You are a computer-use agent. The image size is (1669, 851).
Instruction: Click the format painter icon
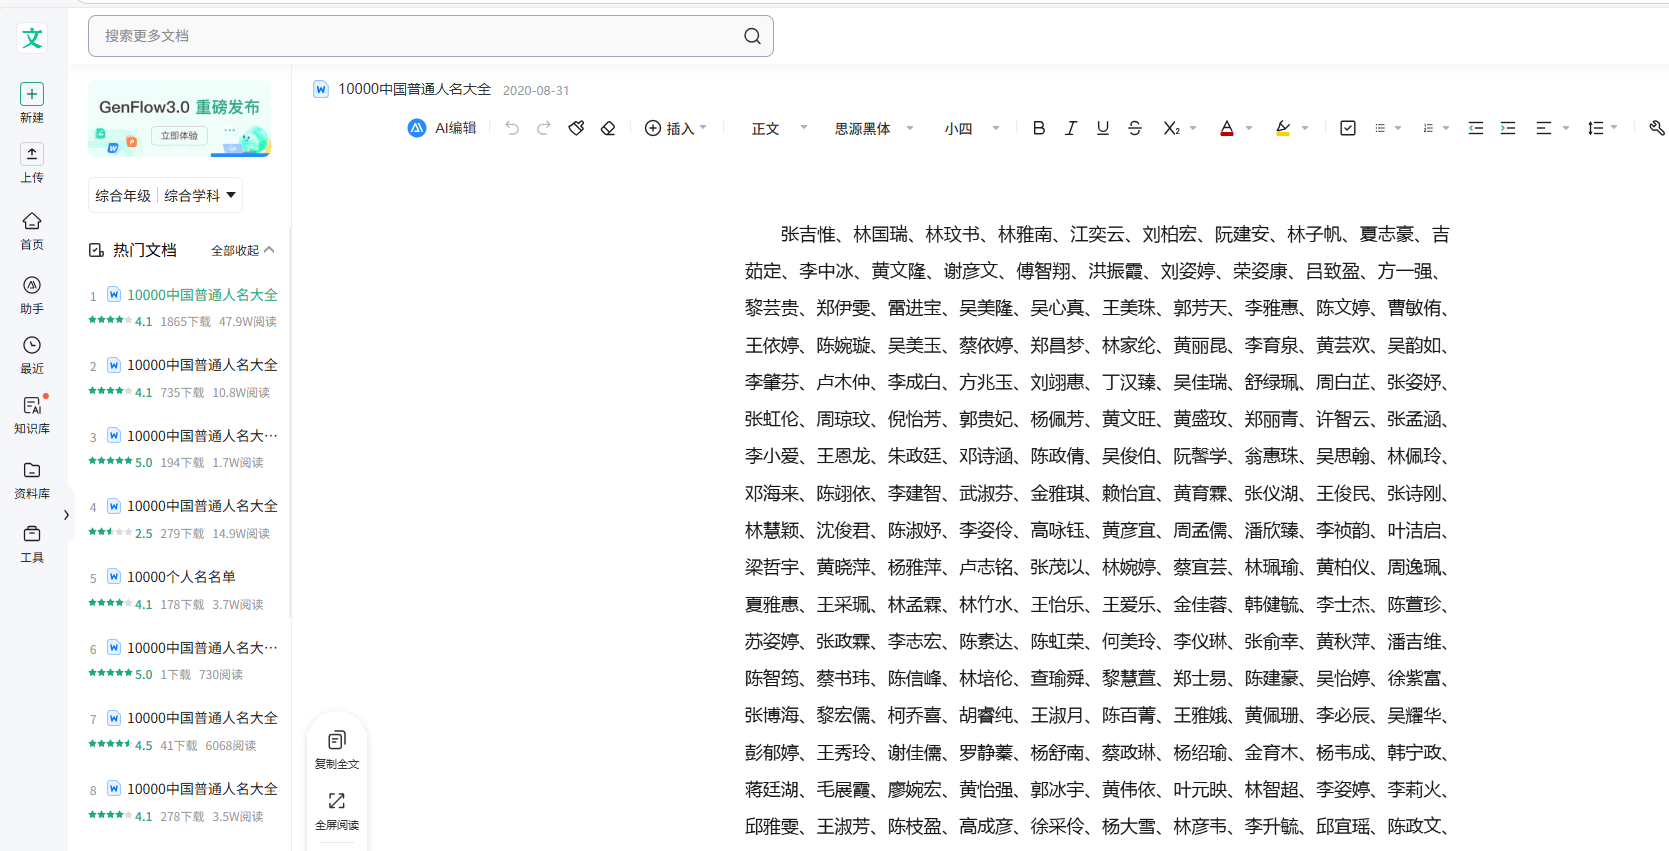(x=576, y=128)
